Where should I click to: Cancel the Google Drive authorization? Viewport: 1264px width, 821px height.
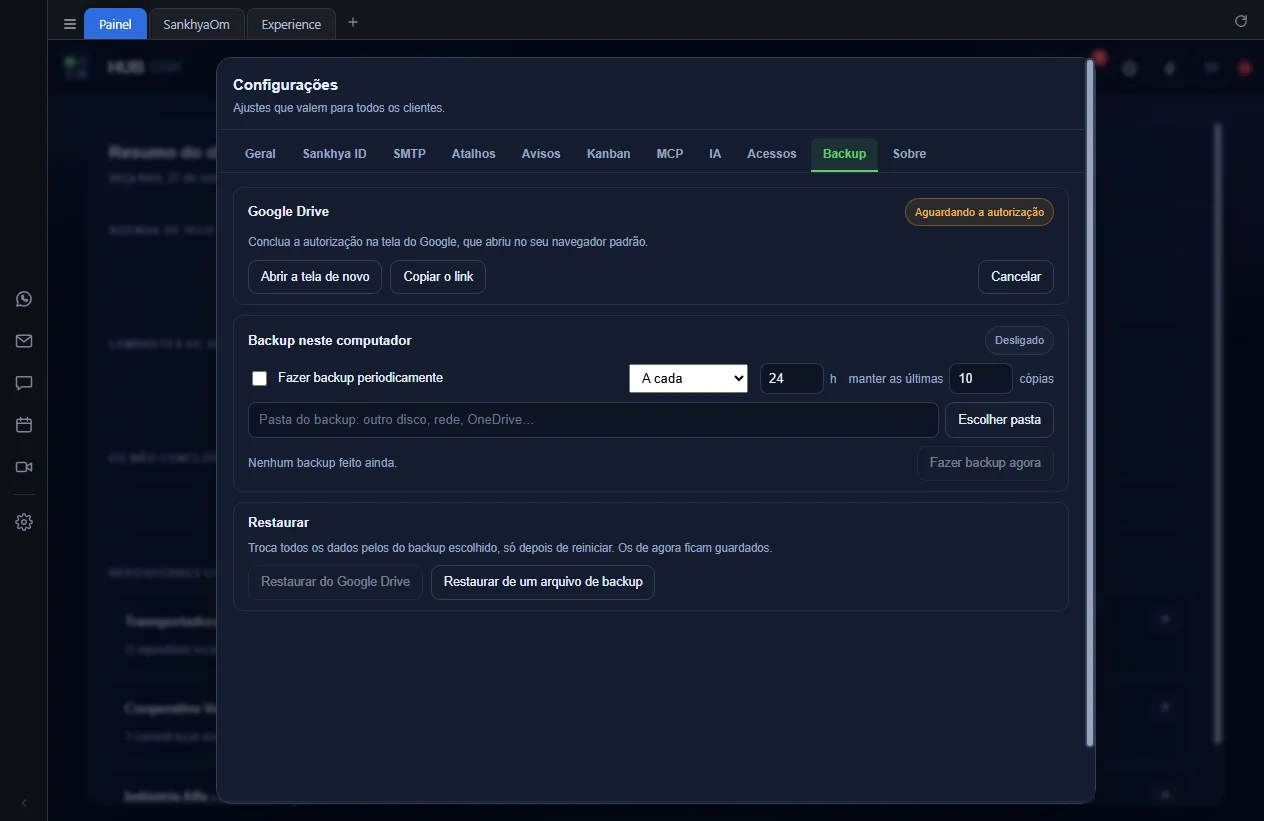click(1015, 277)
